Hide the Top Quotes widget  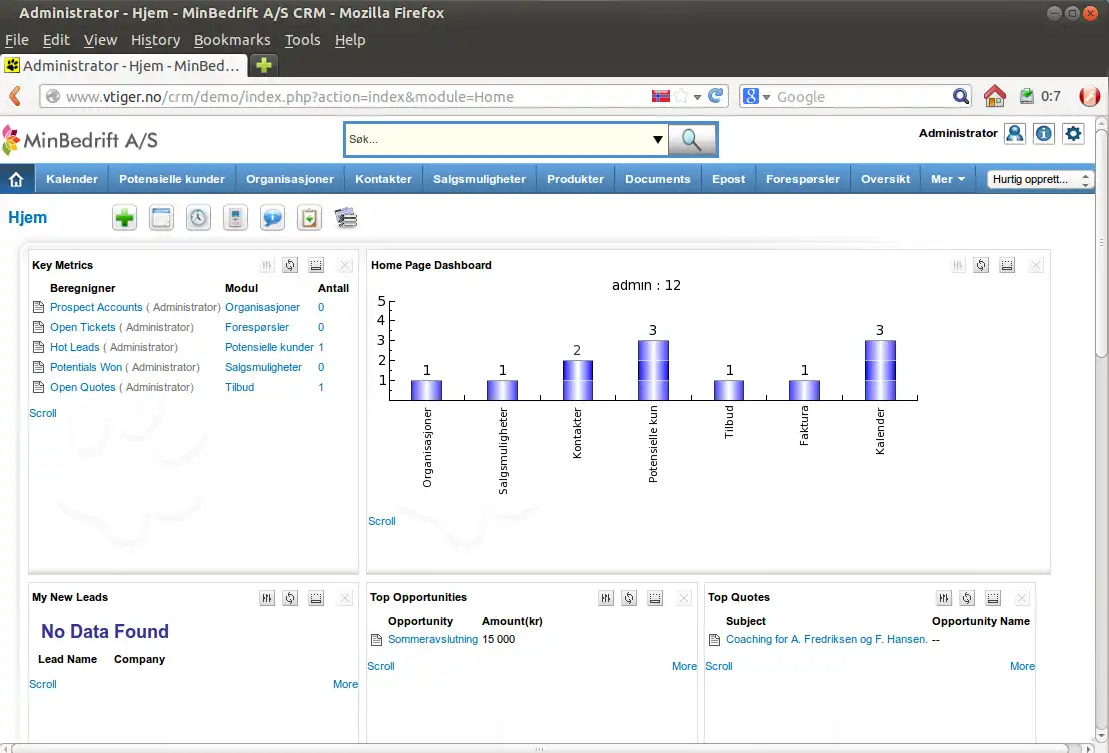pos(993,598)
